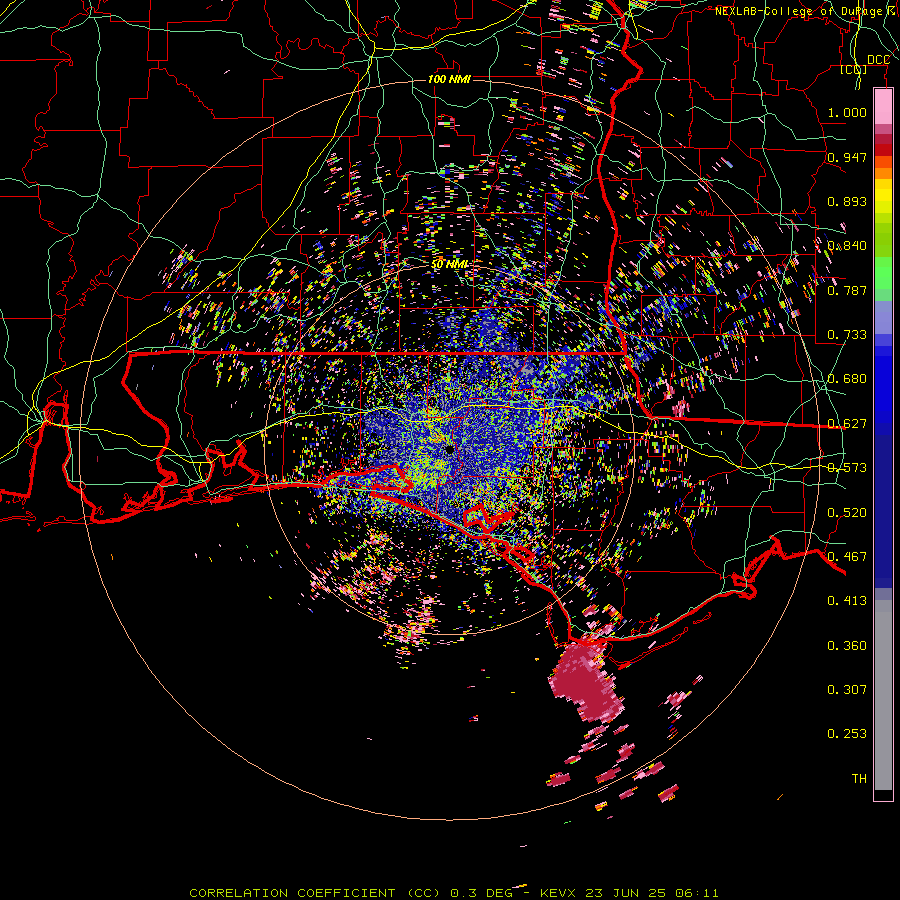Click the bright green swatch on the color bar
Screen dimensions: 900x900
883,272
